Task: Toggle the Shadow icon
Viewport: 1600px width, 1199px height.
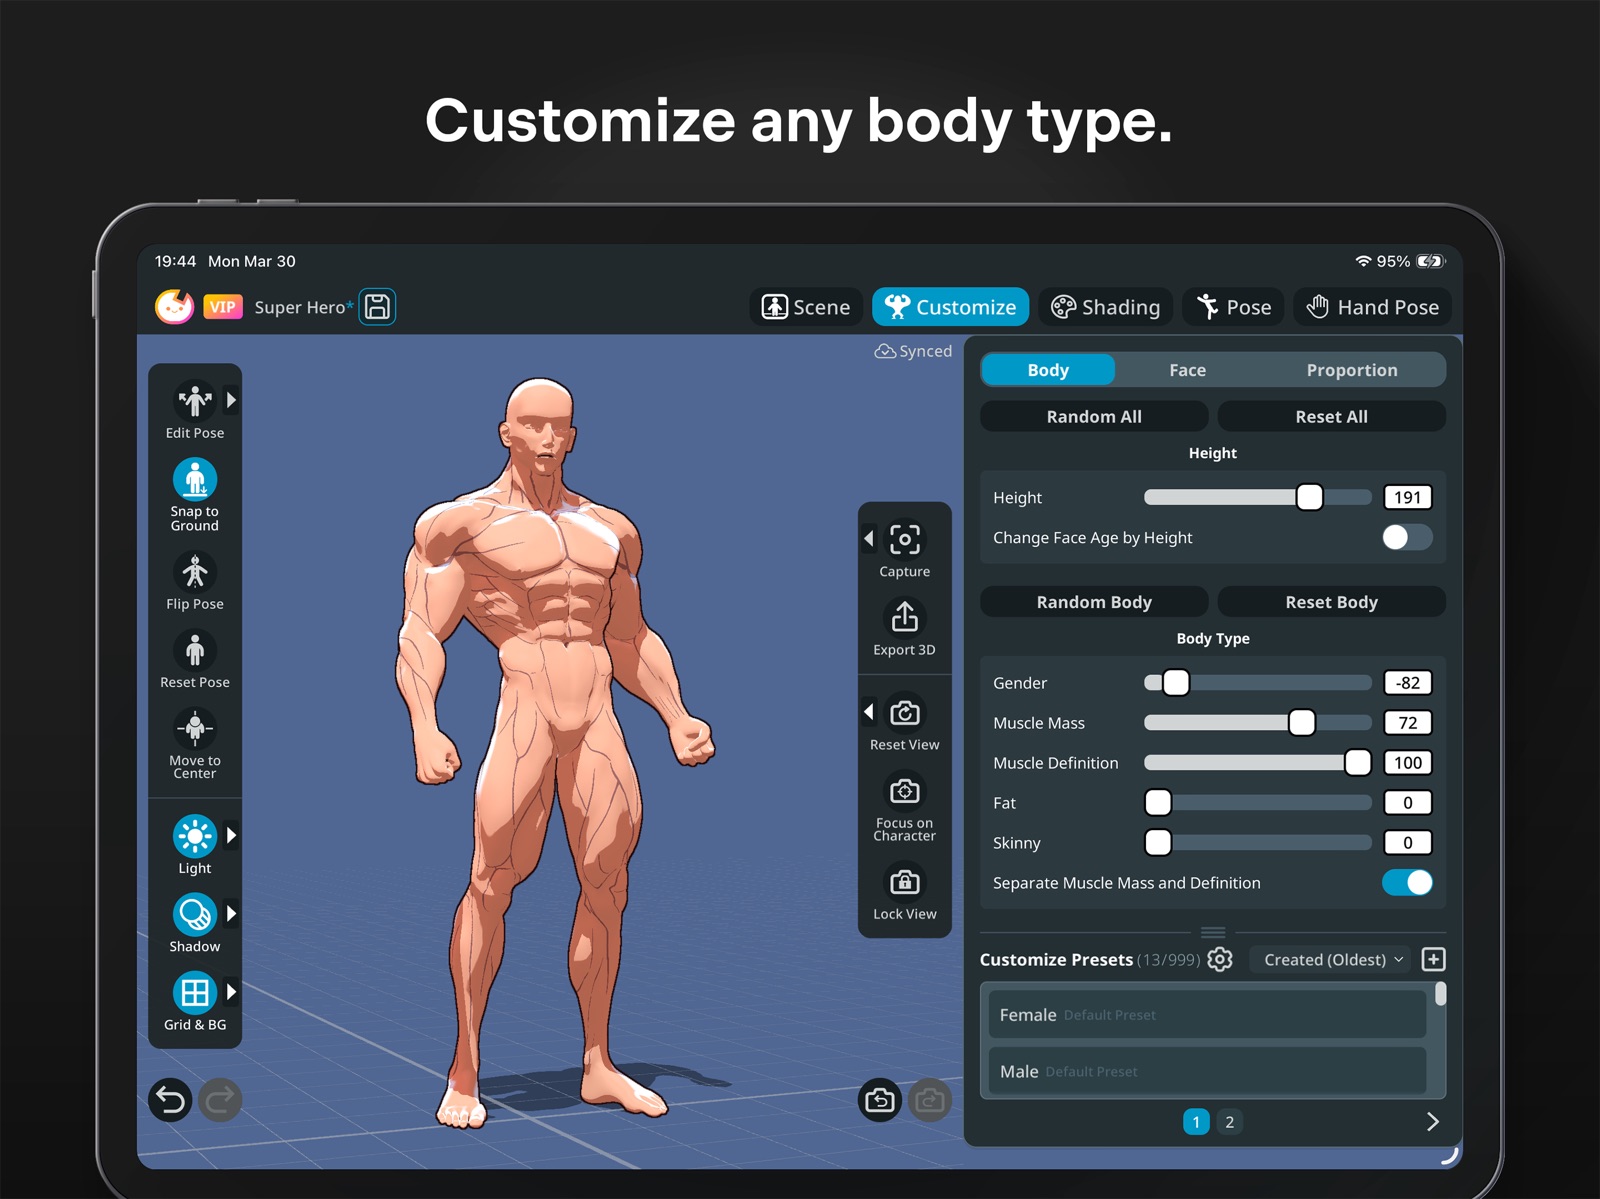Action: coord(195,914)
